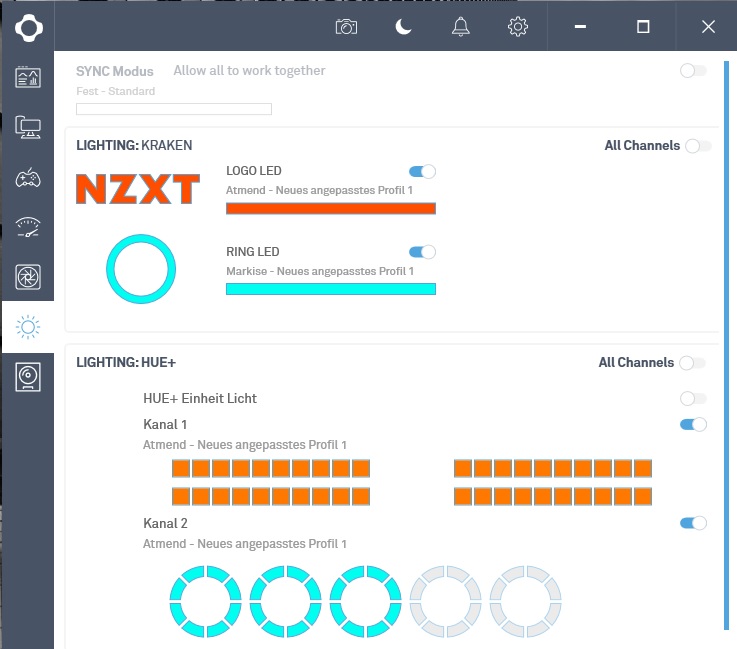Open notifications bell icon
The width and height of the screenshot is (737, 649).
pyautogui.click(x=461, y=27)
